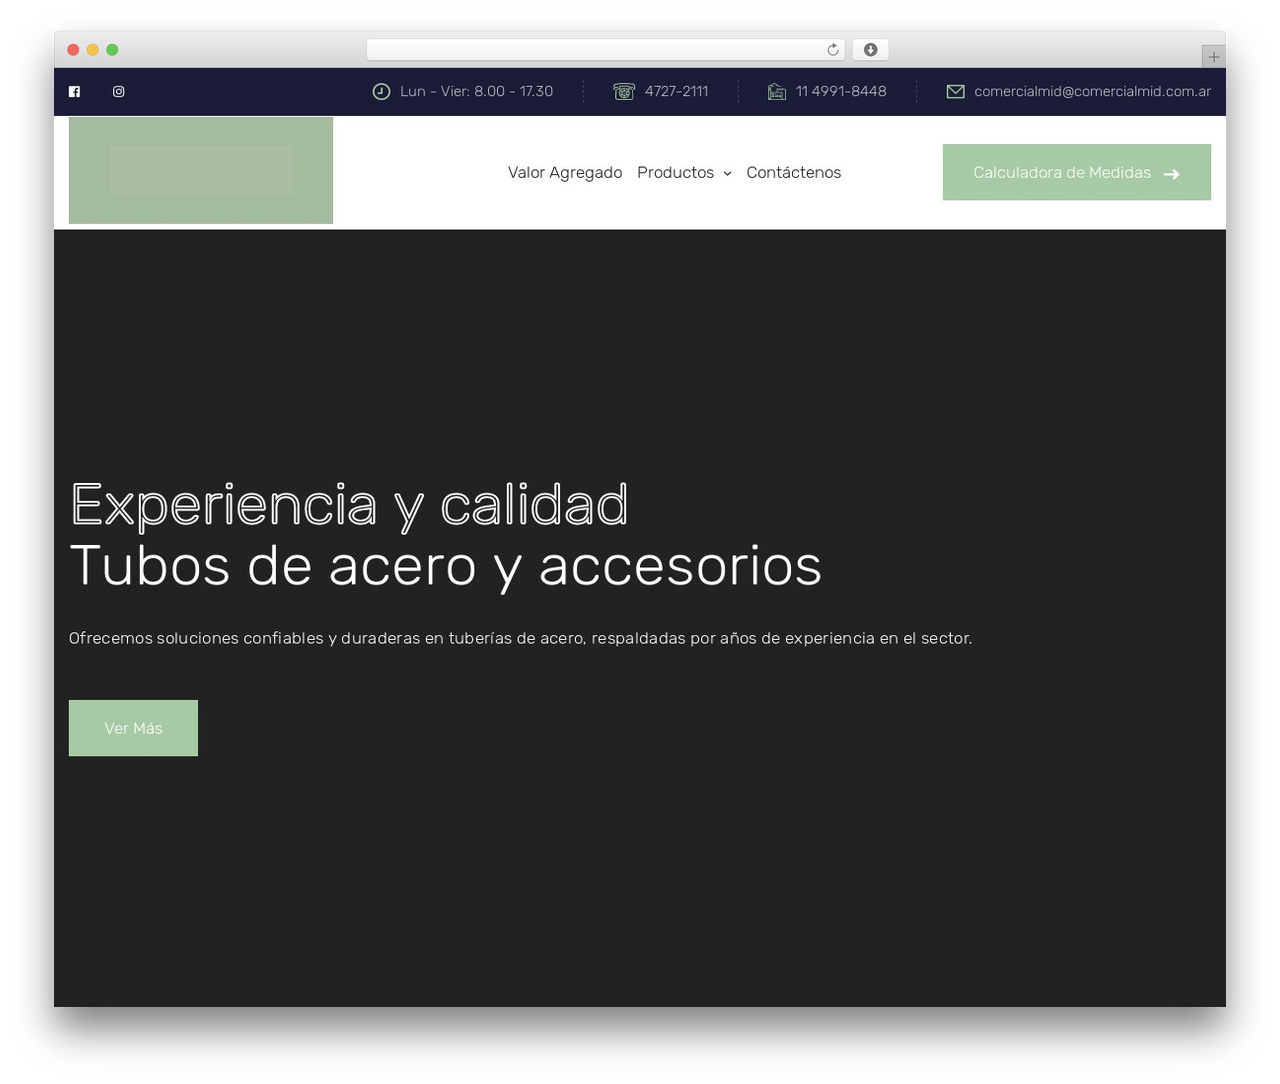
Task: Open the Productos menu item
Action: (x=675, y=173)
